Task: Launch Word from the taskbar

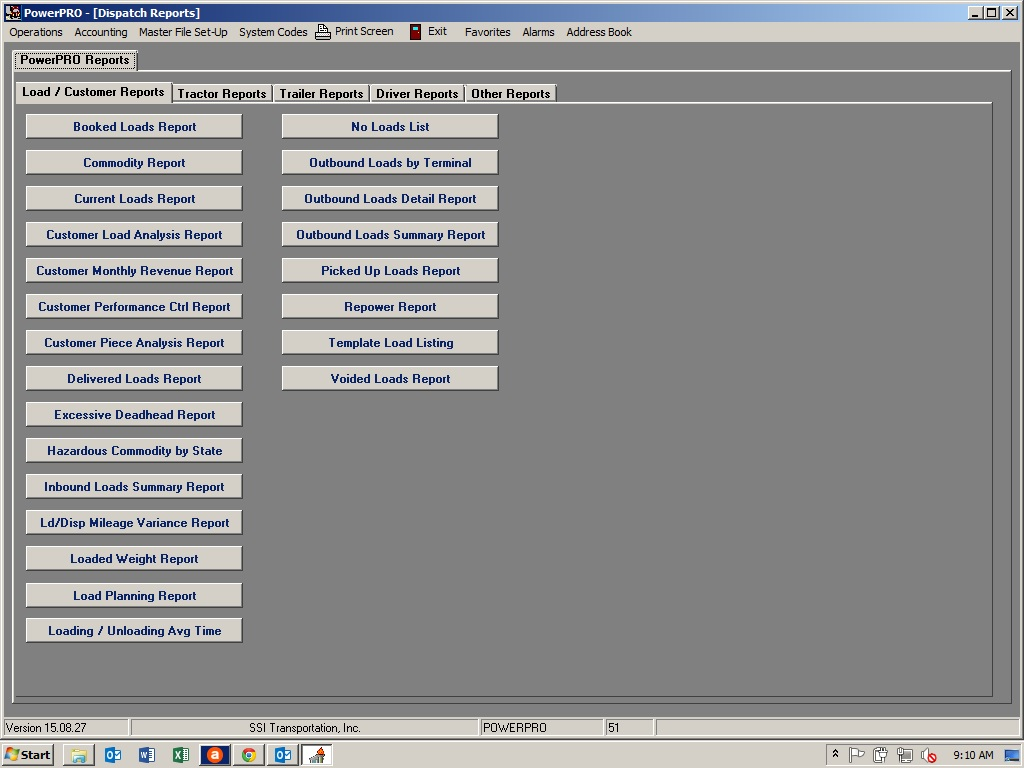Action: coord(147,755)
